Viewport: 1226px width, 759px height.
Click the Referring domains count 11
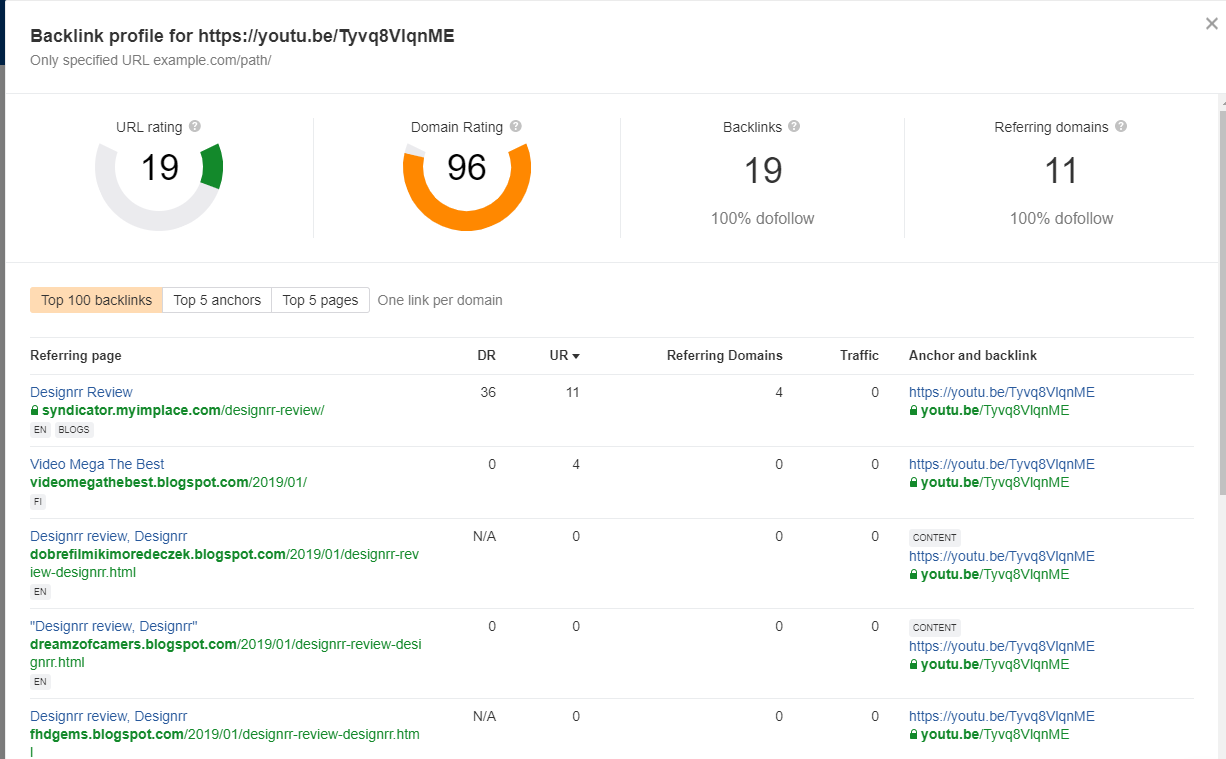coord(1061,171)
